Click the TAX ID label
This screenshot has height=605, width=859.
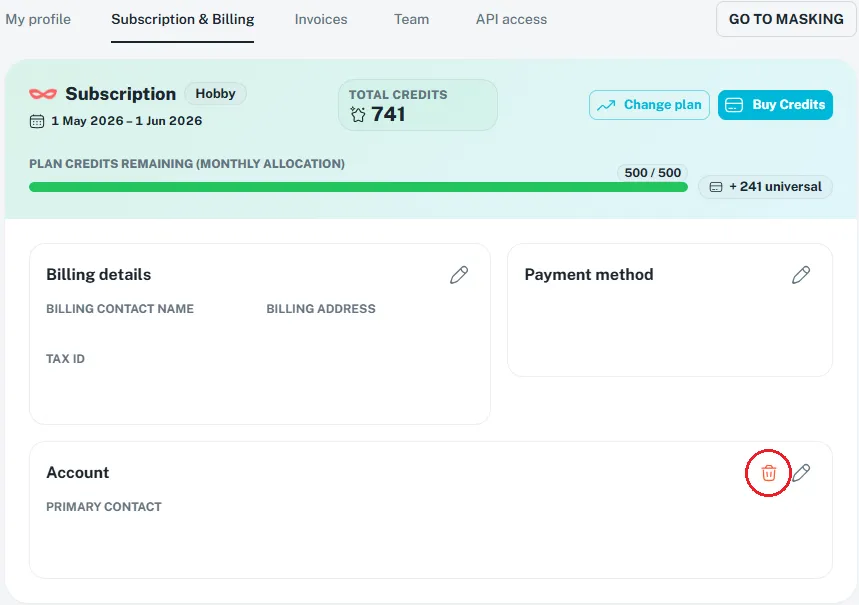point(65,359)
